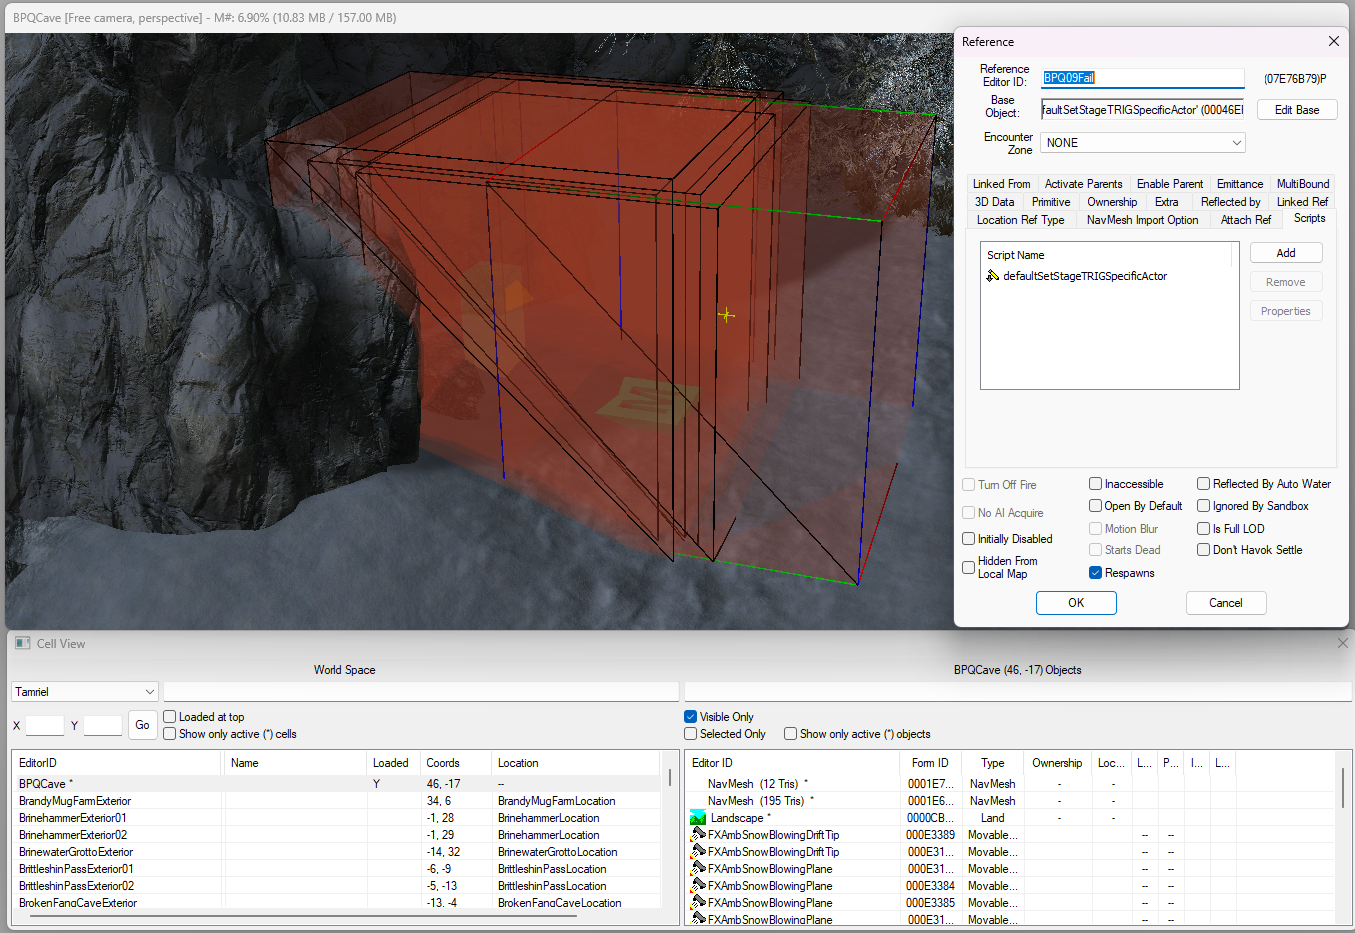Image resolution: width=1355 pixels, height=933 pixels.
Task: Tick the Open By Default checkbox
Action: pyautogui.click(x=1095, y=506)
